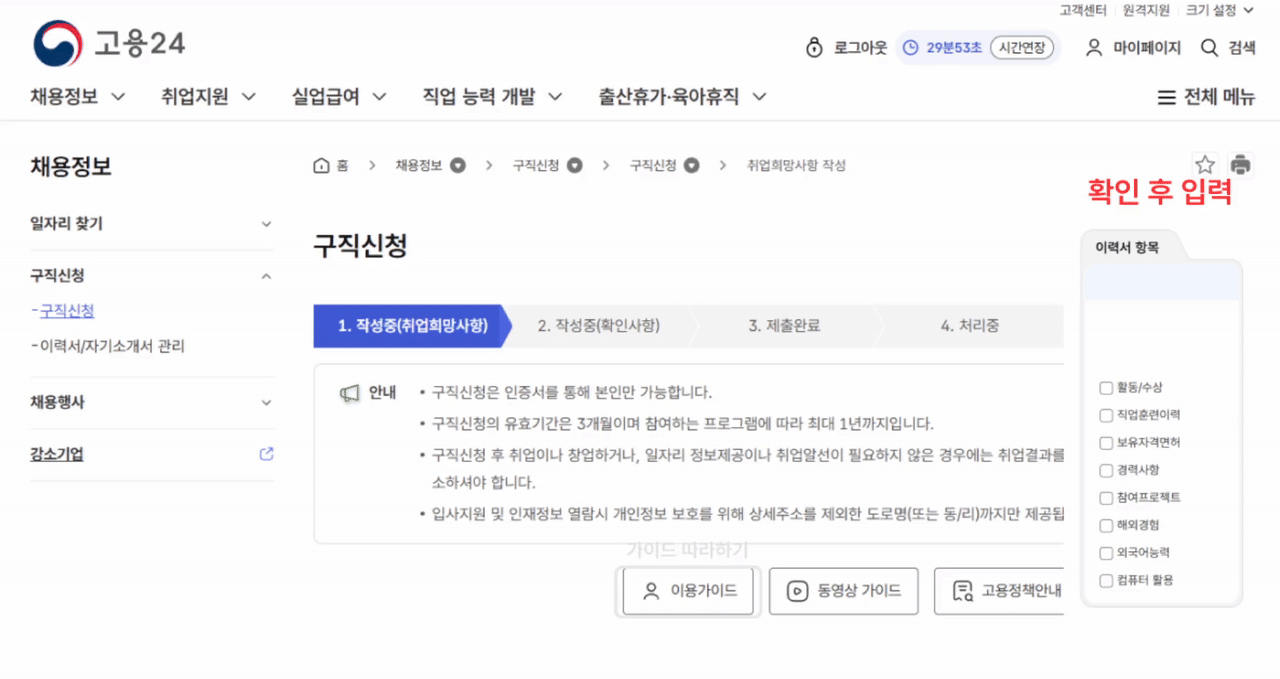This screenshot has width=1280, height=679.
Task: Expand 일자리 찾기 sidebar section
Action: tap(266, 224)
